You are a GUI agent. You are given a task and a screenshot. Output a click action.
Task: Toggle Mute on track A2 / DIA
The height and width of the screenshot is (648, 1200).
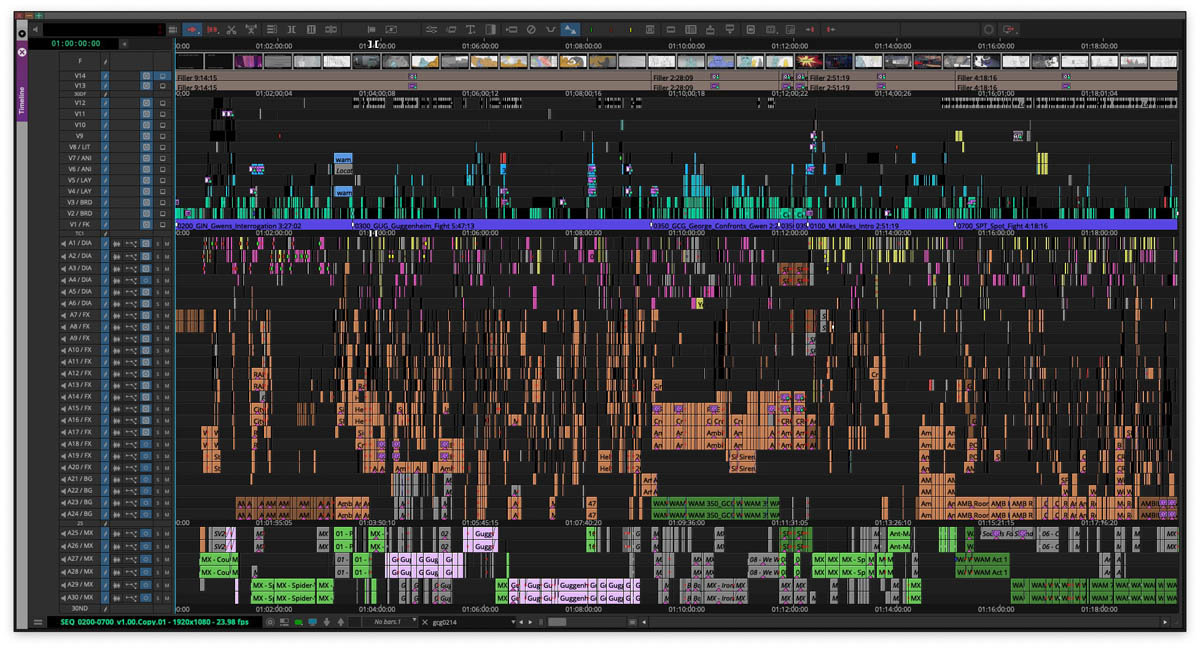[x=167, y=255]
